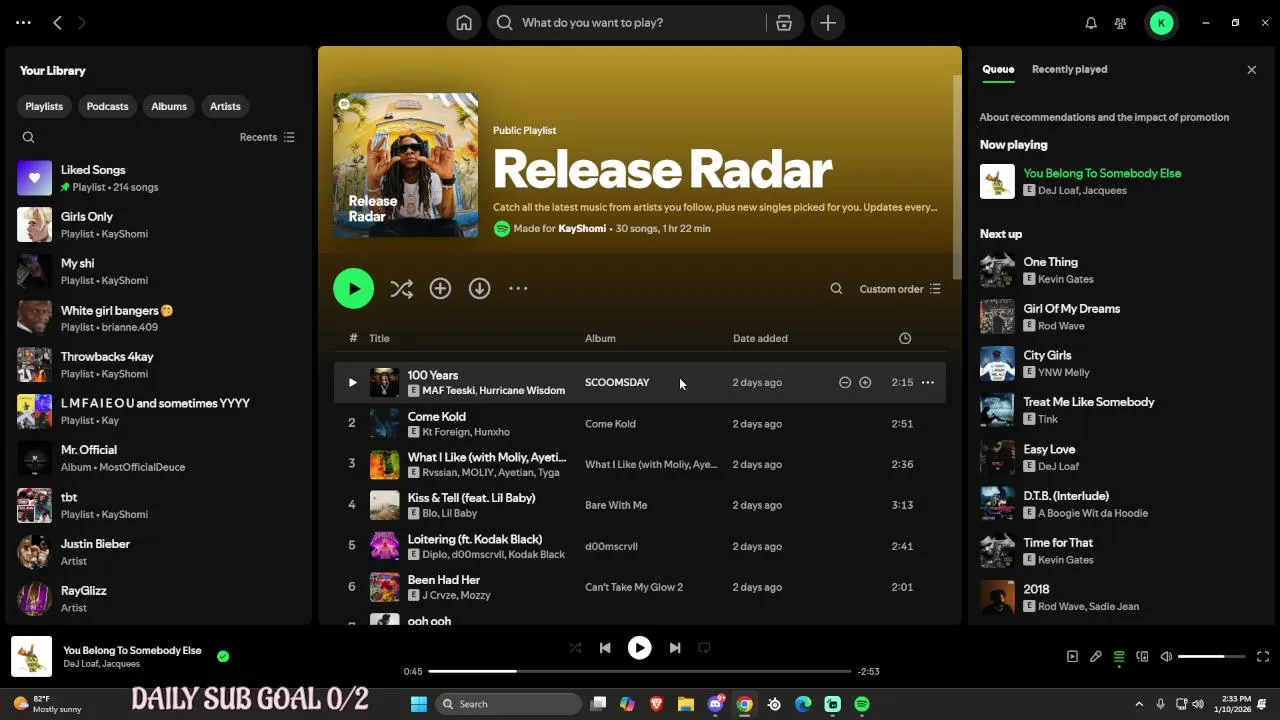Viewport: 1280px width, 720px height.
Task: Toggle shuffle in the player bar
Action: pyautogui.click(x=575, y=648)
